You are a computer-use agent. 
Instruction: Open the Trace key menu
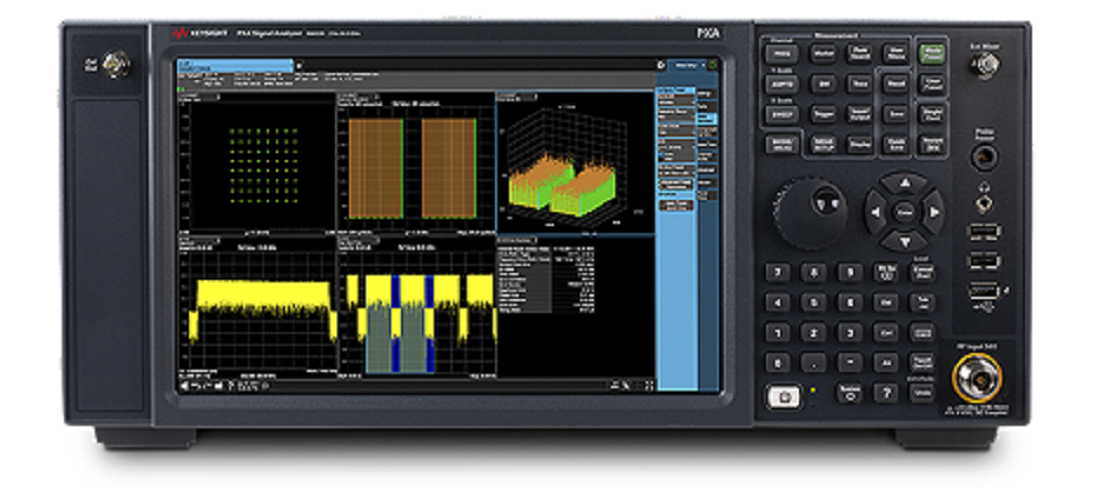click(858, 84)
